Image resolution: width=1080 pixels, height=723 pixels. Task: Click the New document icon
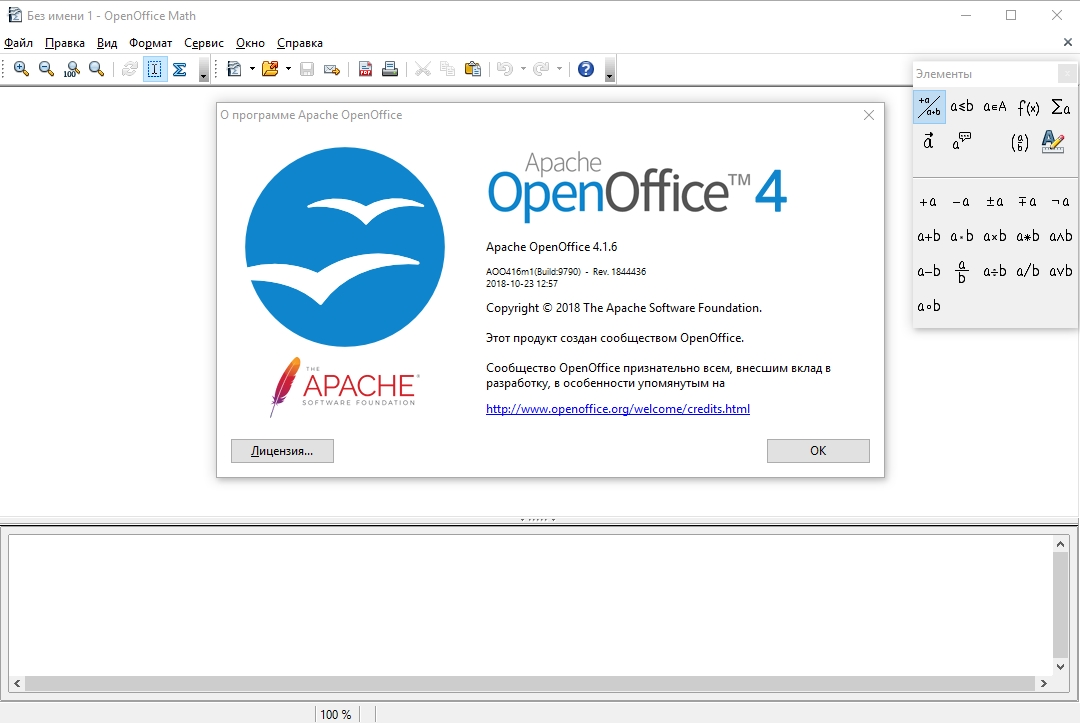coord(234,69)
